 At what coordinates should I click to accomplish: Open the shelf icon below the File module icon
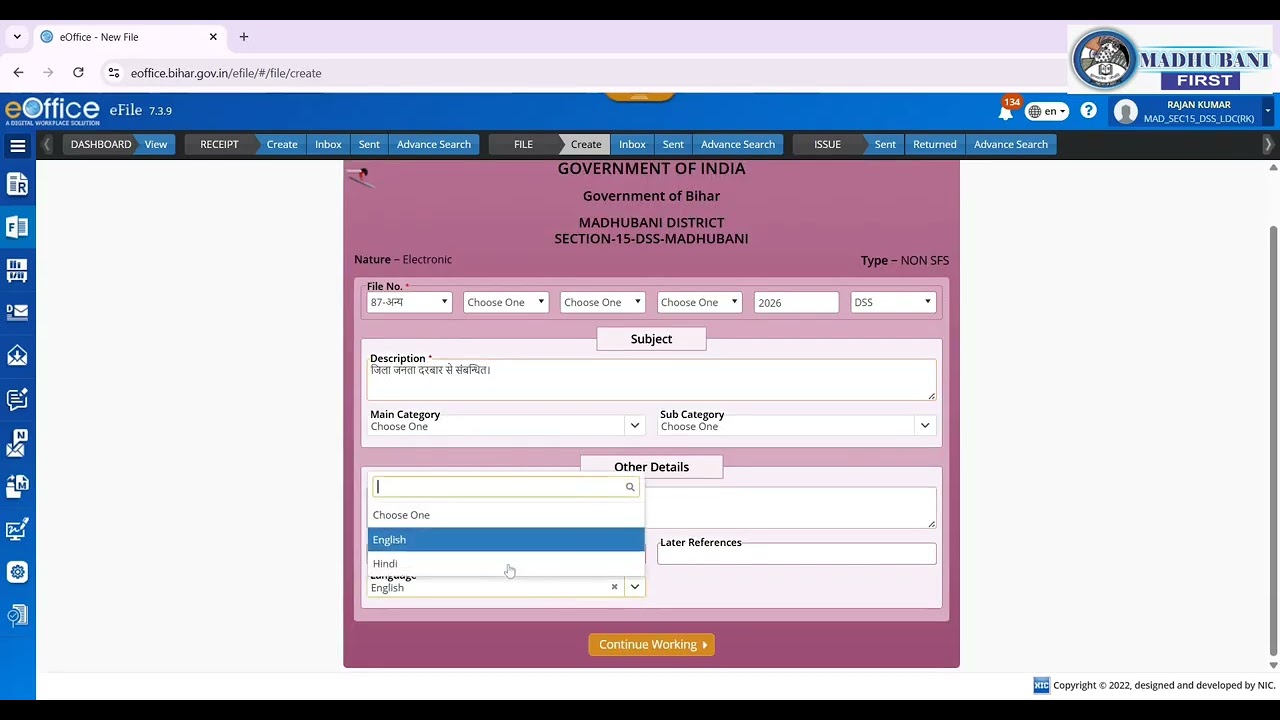coord(17,270)
